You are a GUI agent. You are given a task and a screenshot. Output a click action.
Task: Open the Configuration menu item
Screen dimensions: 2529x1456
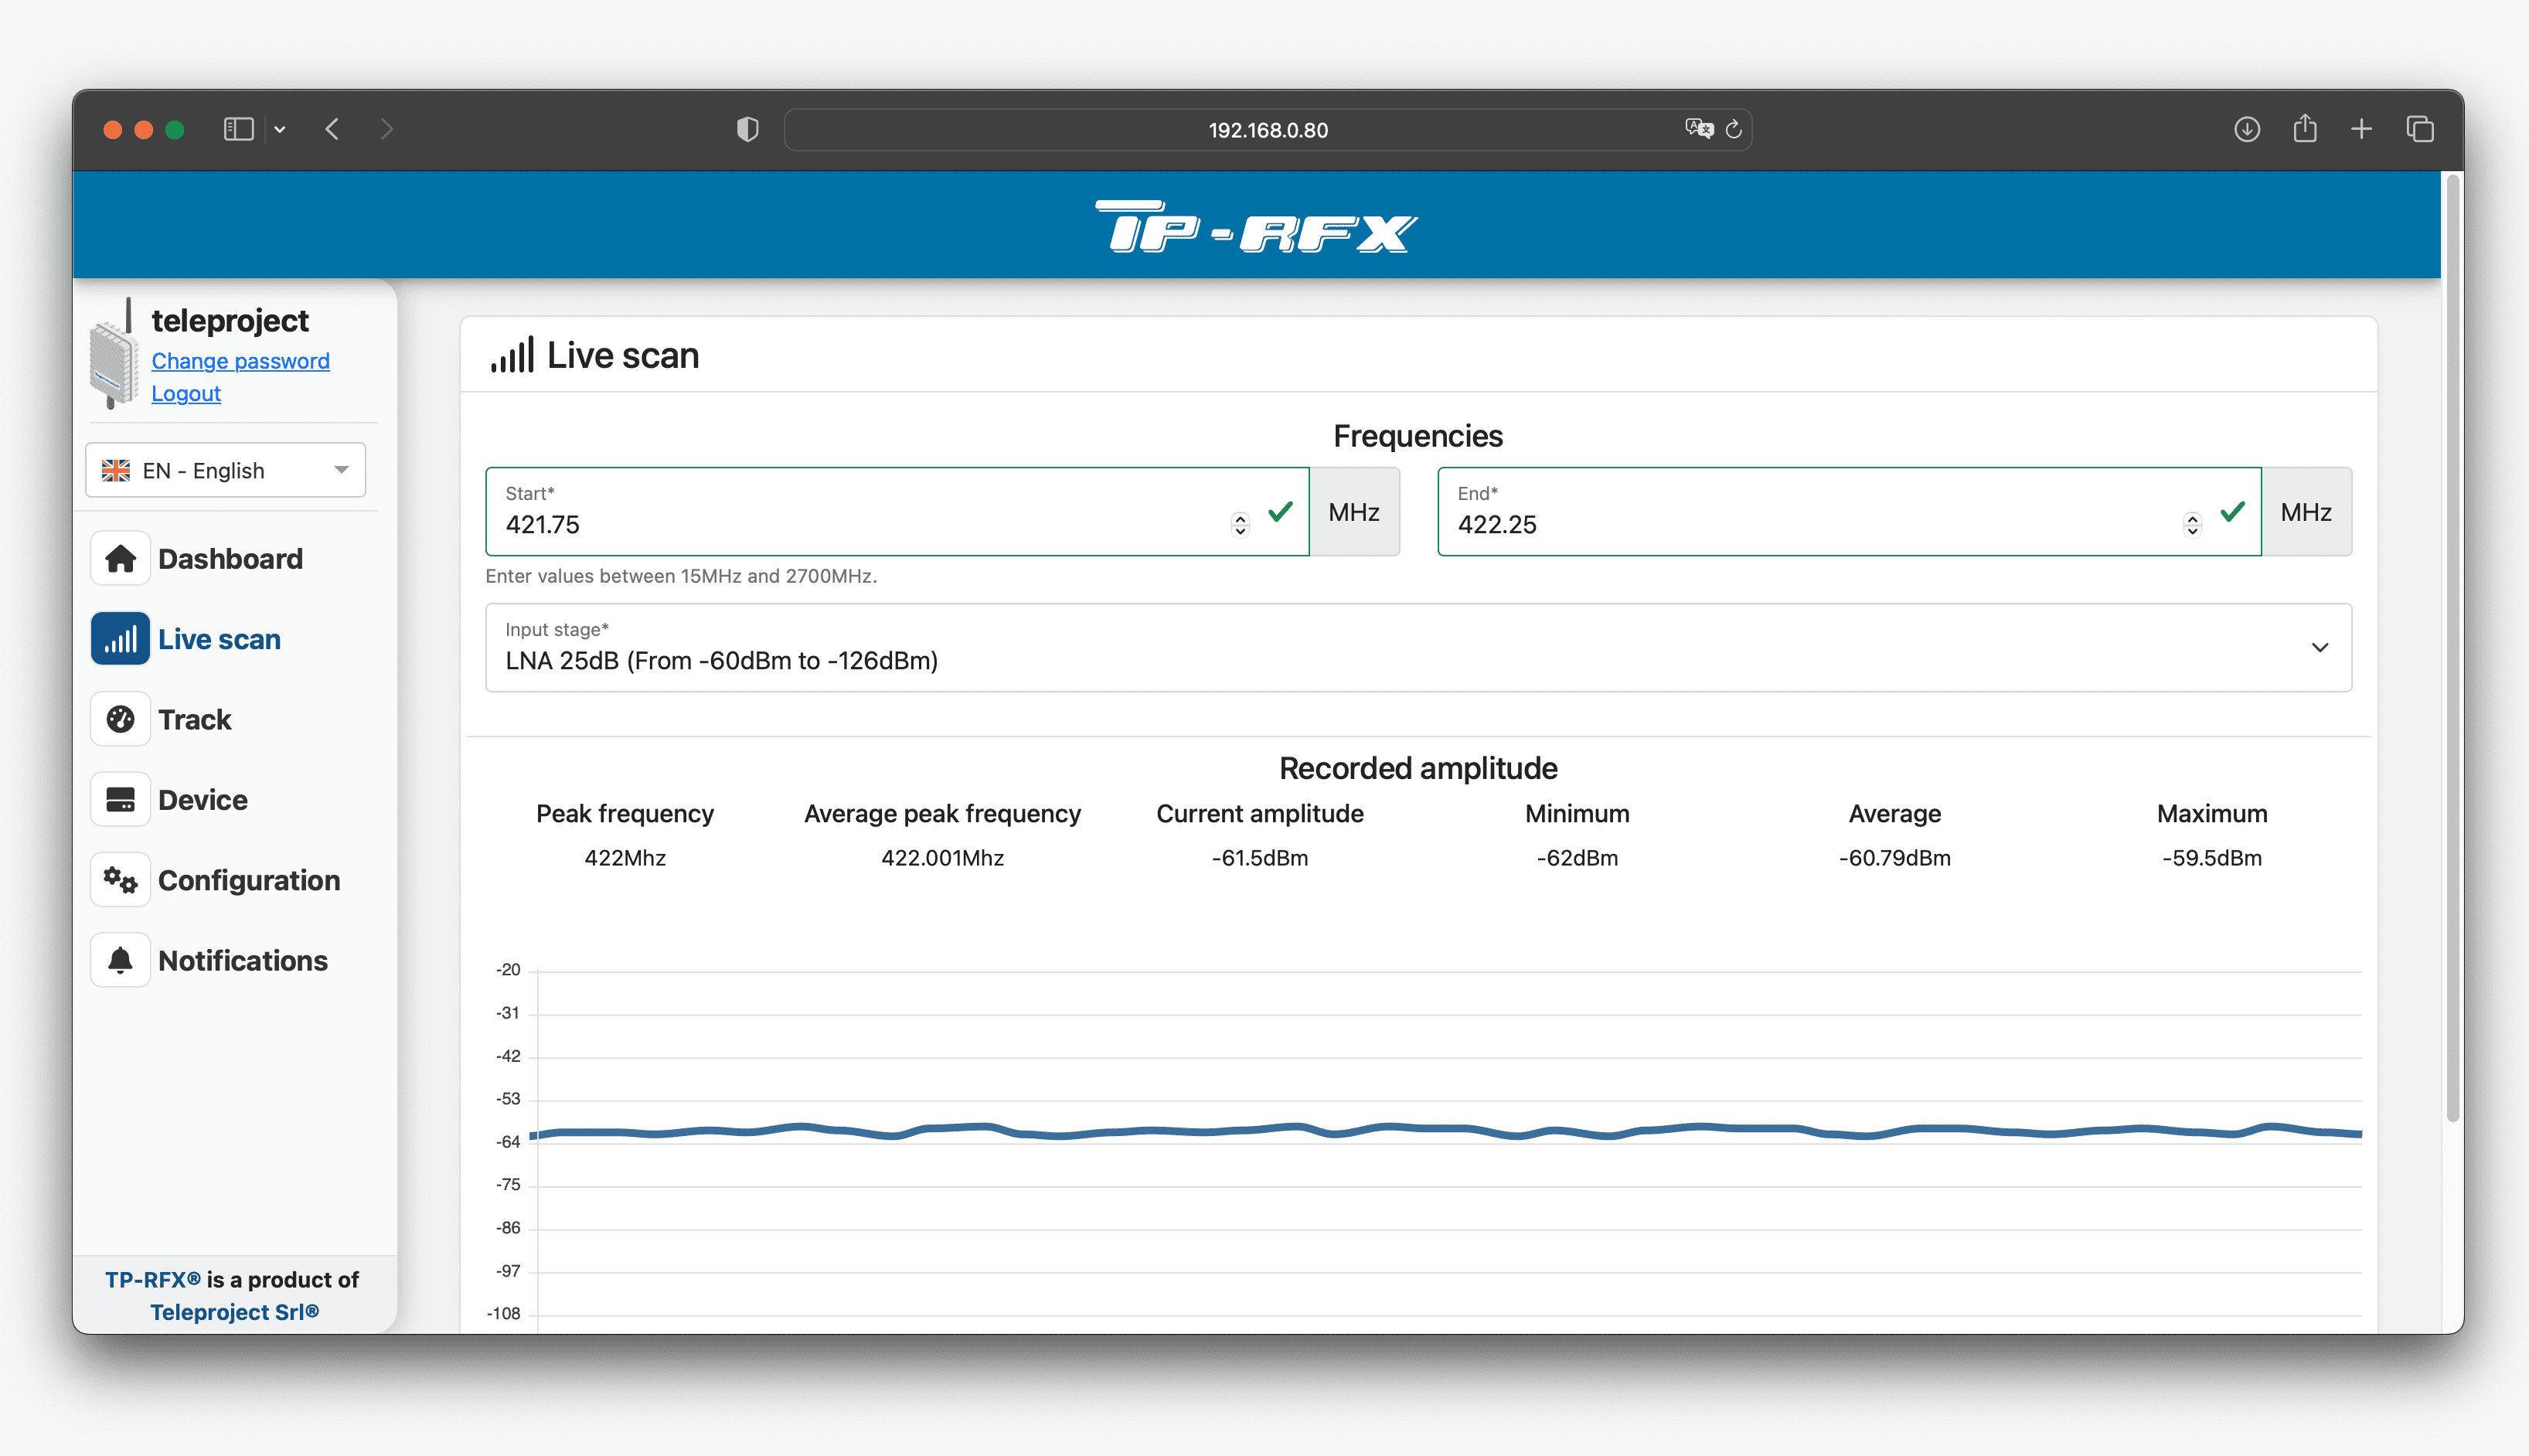pos(249,880)
